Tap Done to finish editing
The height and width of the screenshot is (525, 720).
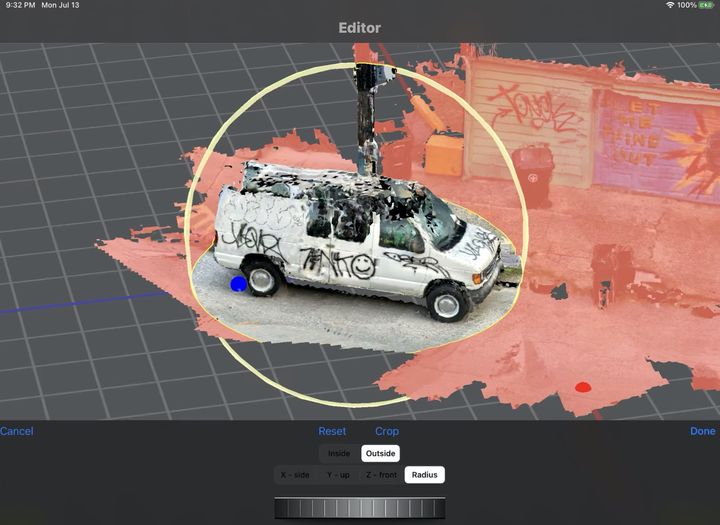pos(702,431)
